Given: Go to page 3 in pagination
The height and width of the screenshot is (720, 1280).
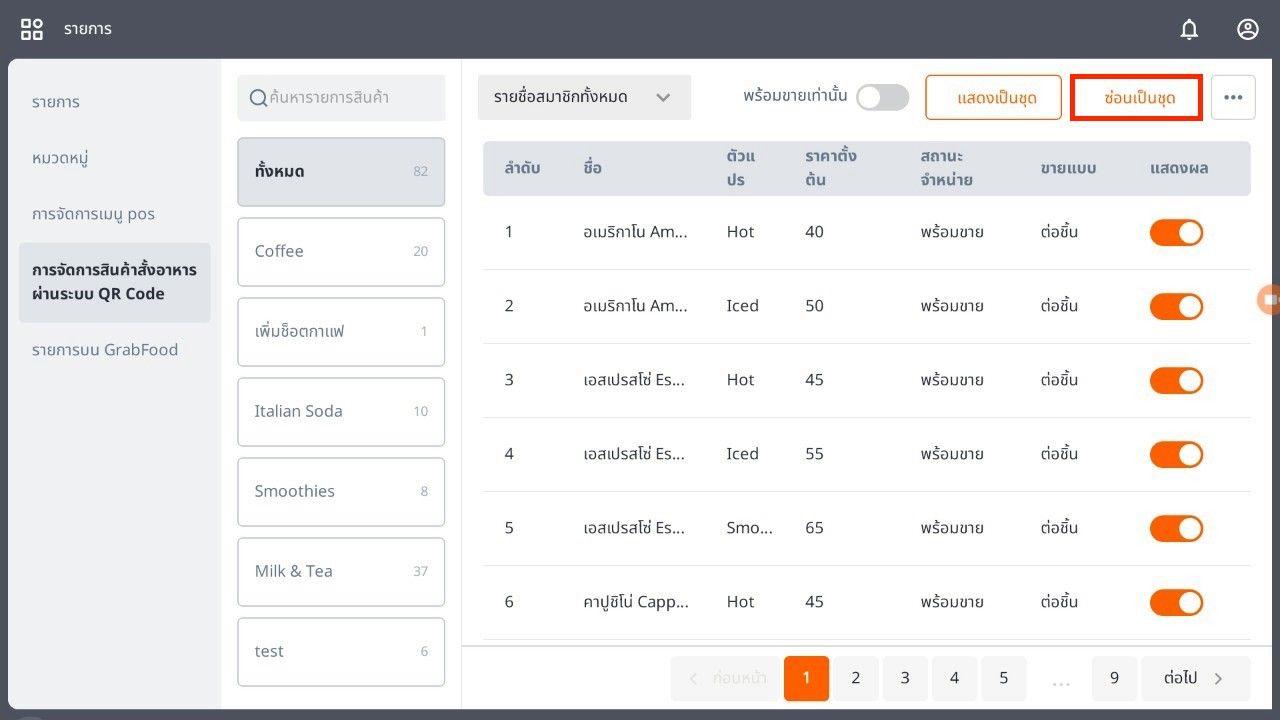Looking at the screenshot, I should (x=905, y=678).
